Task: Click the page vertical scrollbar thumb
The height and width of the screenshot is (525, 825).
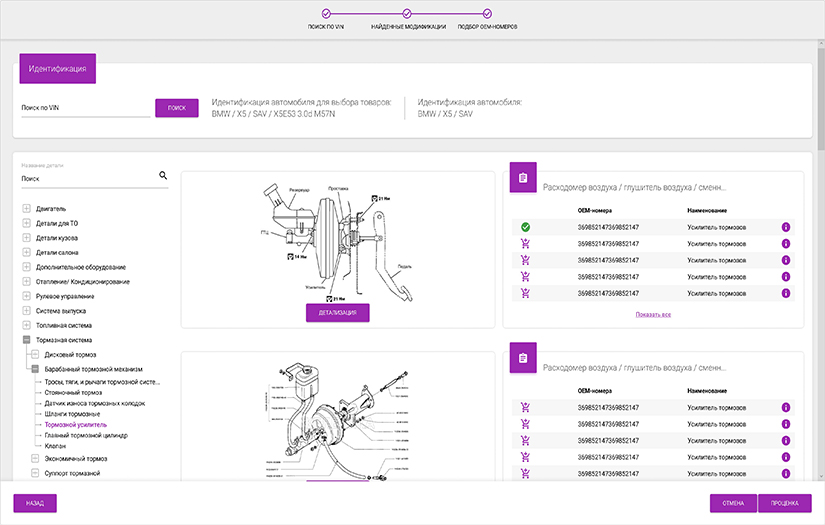Action: (x=820, y=97)
